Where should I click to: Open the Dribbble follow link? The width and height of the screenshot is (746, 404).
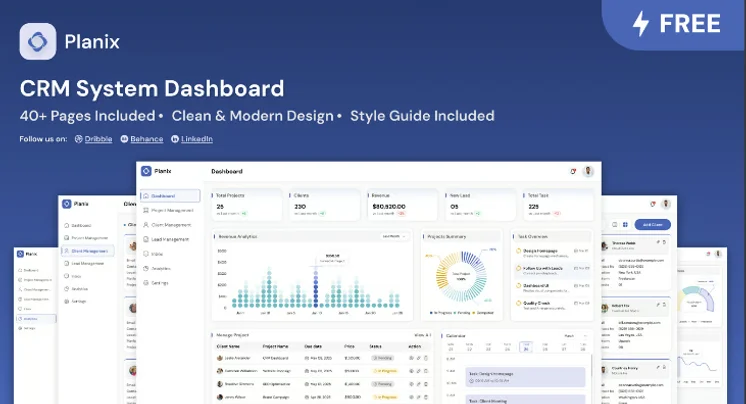[x=93, y=139]
